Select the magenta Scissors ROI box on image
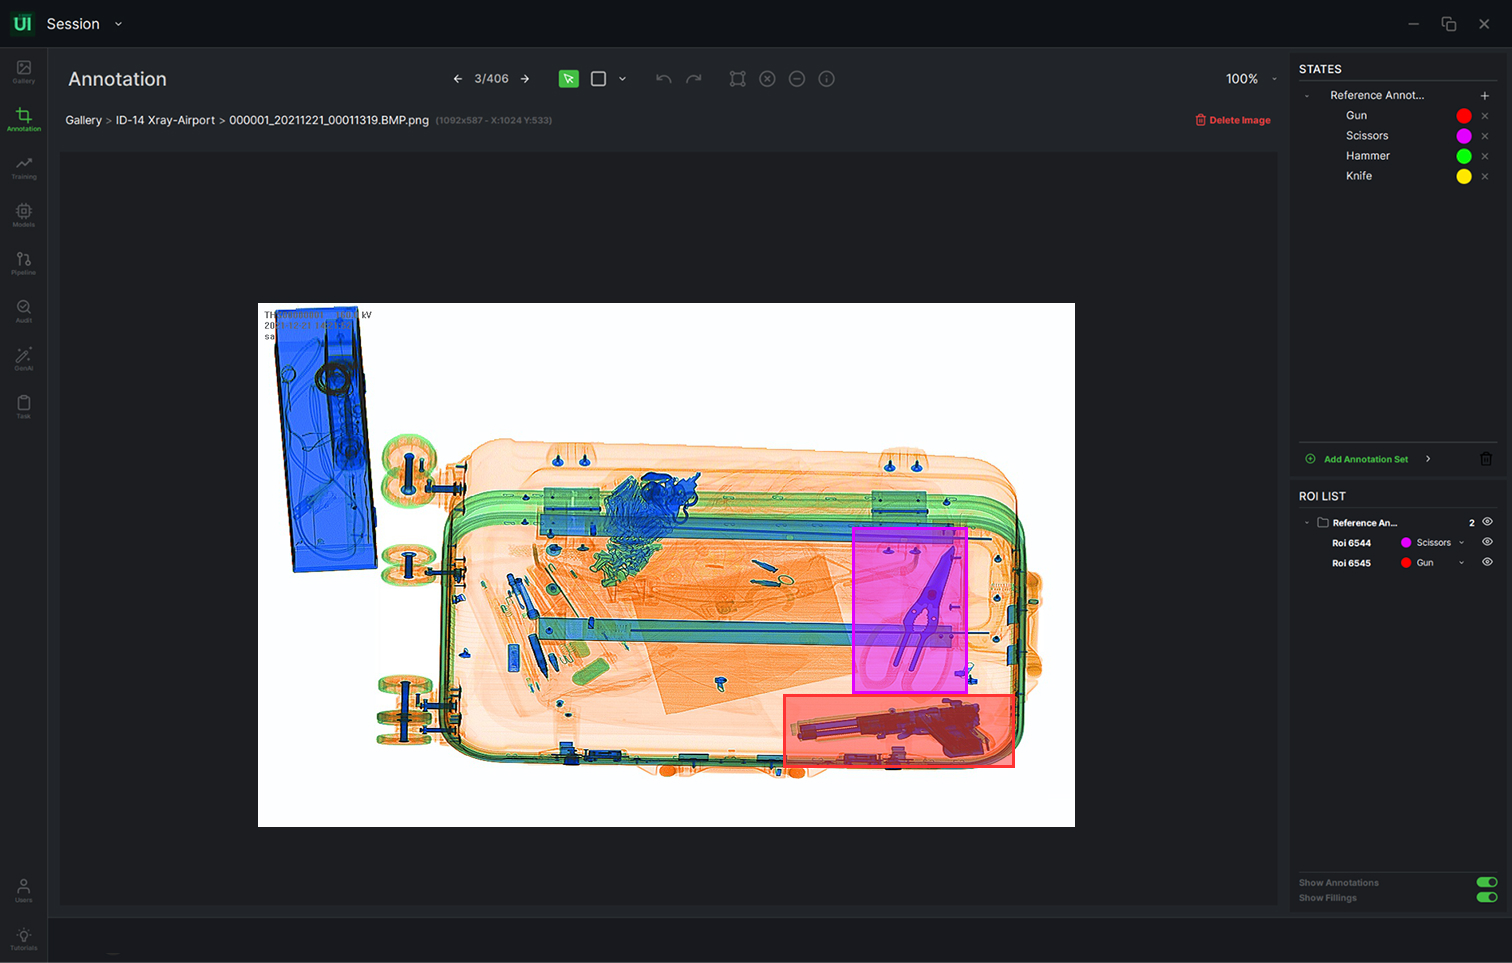Image resolution: width=1512 pixels, height=963 pixels. [909, 610]
